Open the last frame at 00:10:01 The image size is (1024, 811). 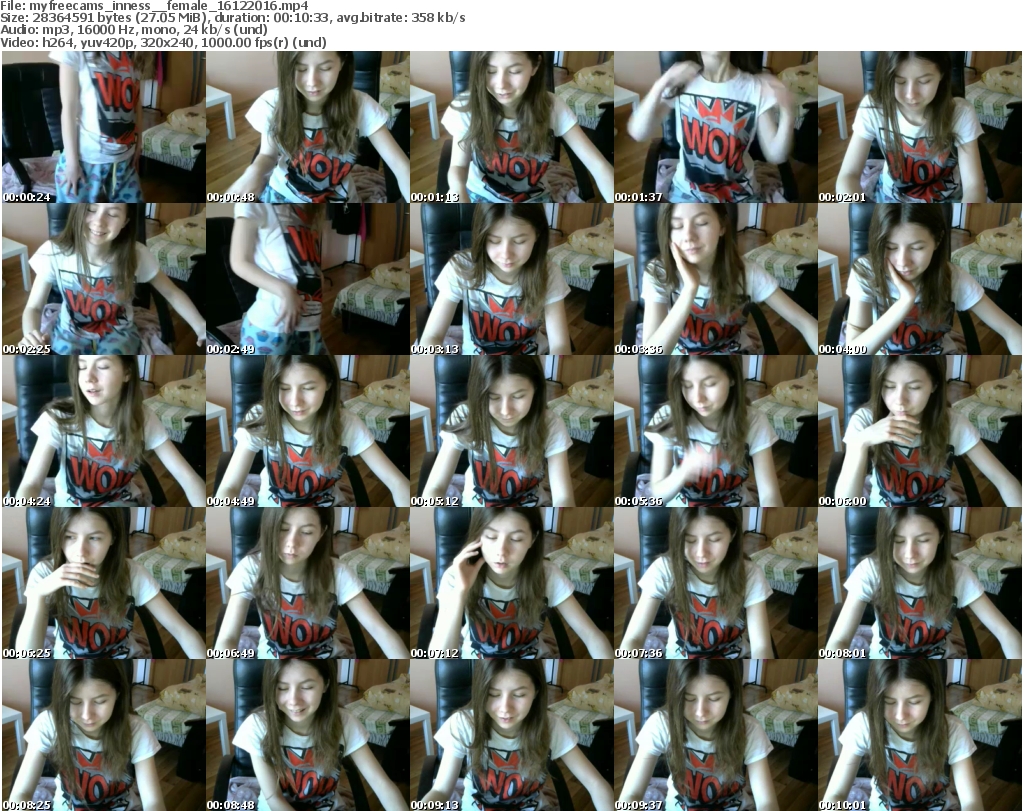click(x=919, y=735)
